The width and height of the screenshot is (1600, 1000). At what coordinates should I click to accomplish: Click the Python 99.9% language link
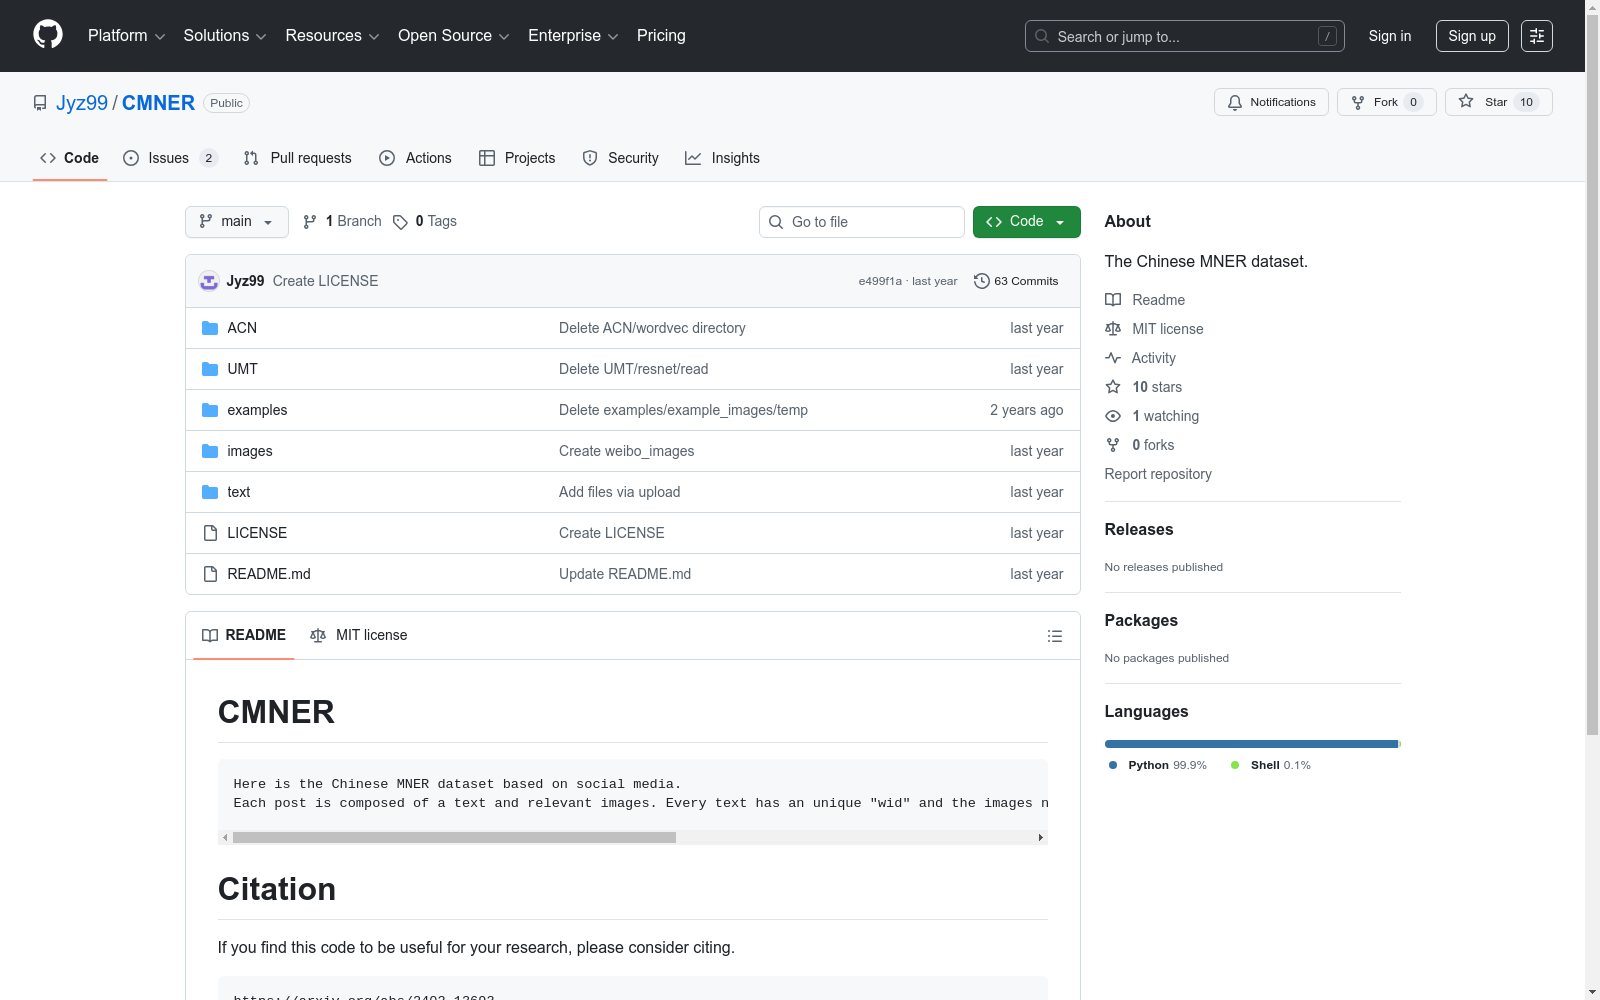(x=1158, y=765)
